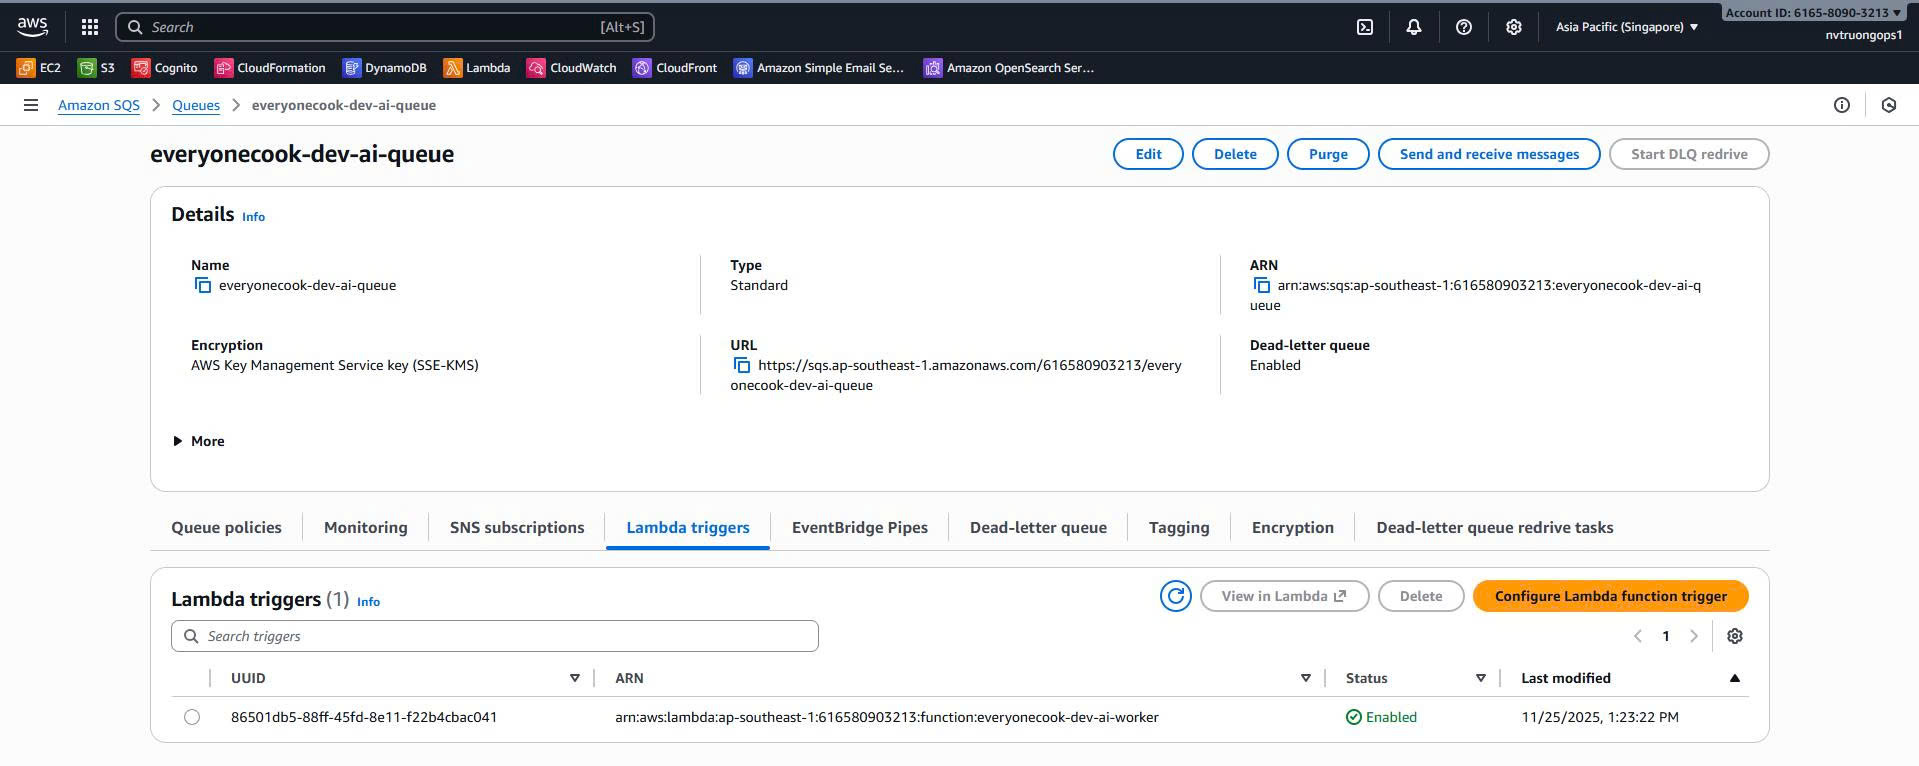Viewport: 1919px width, 766px height.
Task: Switch to the Monitoring tab
Action: (366, 527)
